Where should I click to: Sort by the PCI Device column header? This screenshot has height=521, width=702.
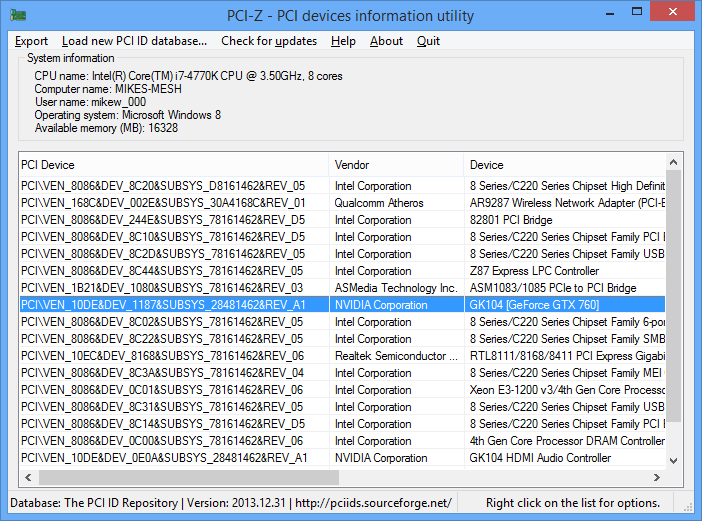(174, 165)
